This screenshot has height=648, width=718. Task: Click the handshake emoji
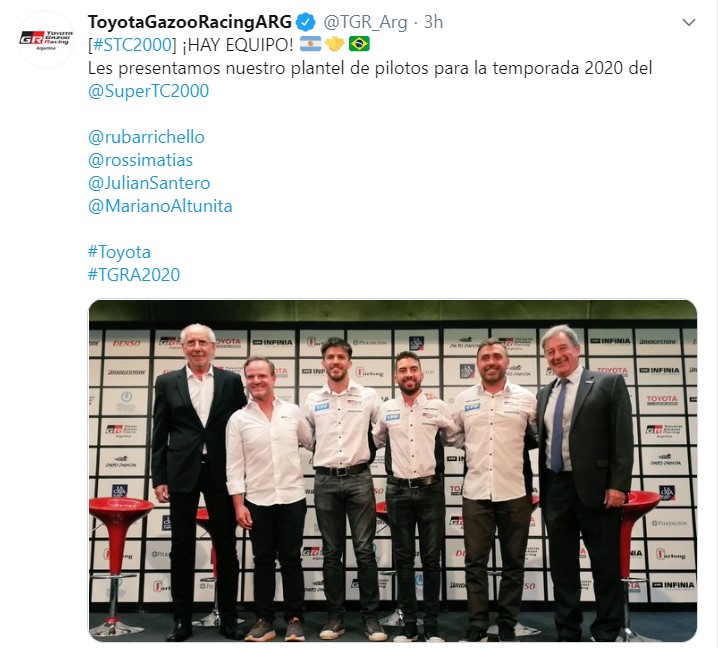point(334,44)
